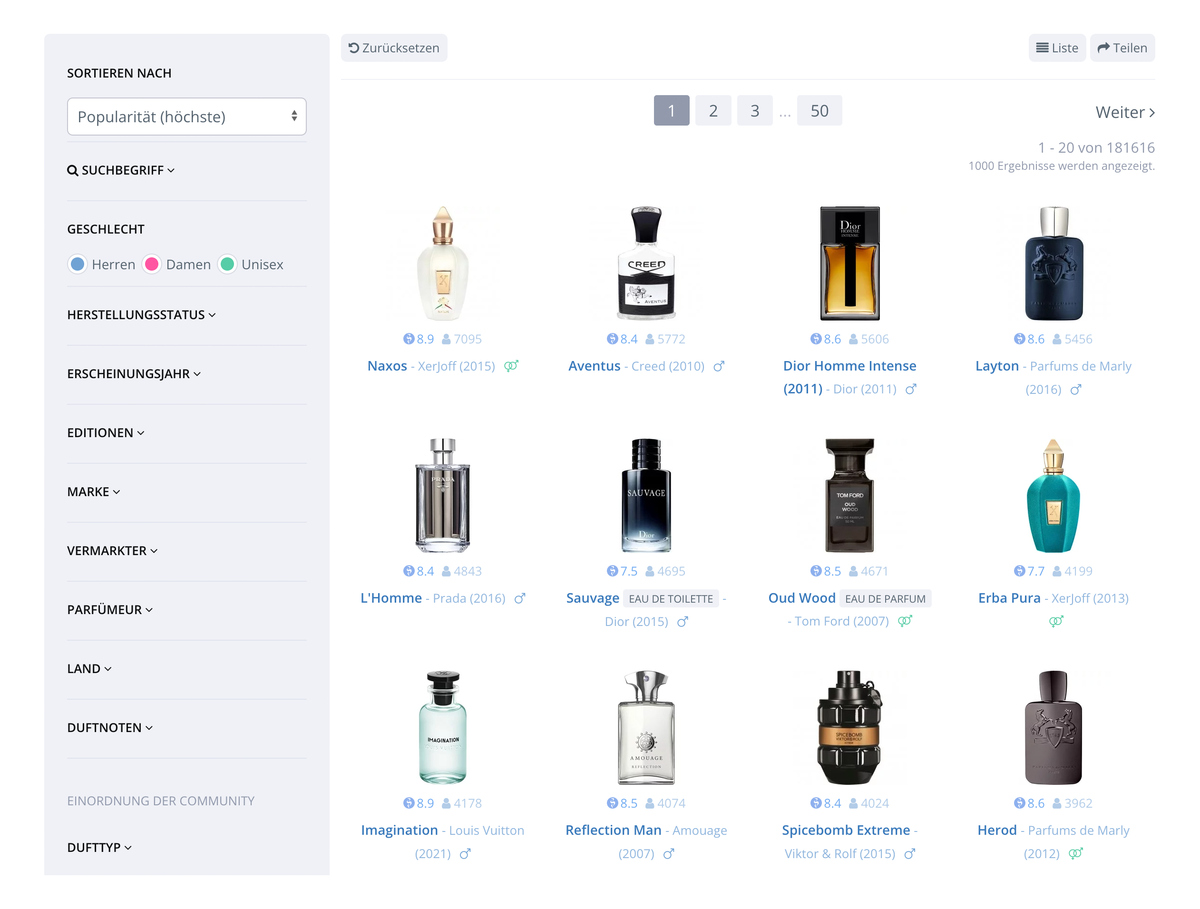This screenshot has height=909, width=1200.
Task: Expand the Marke filter
Action: 94,491
